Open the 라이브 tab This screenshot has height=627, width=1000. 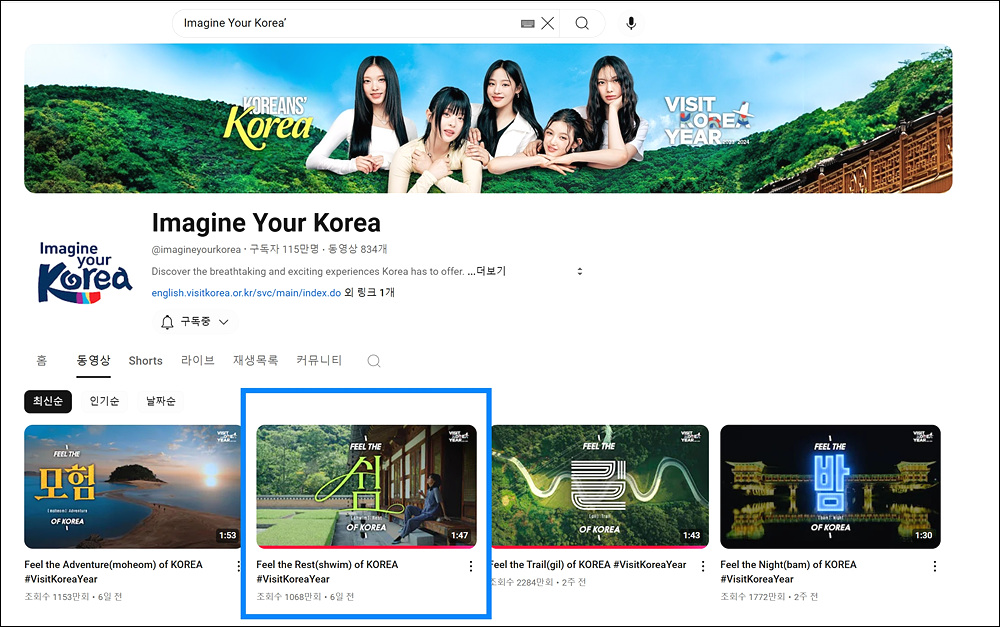[x=197, y=360]
